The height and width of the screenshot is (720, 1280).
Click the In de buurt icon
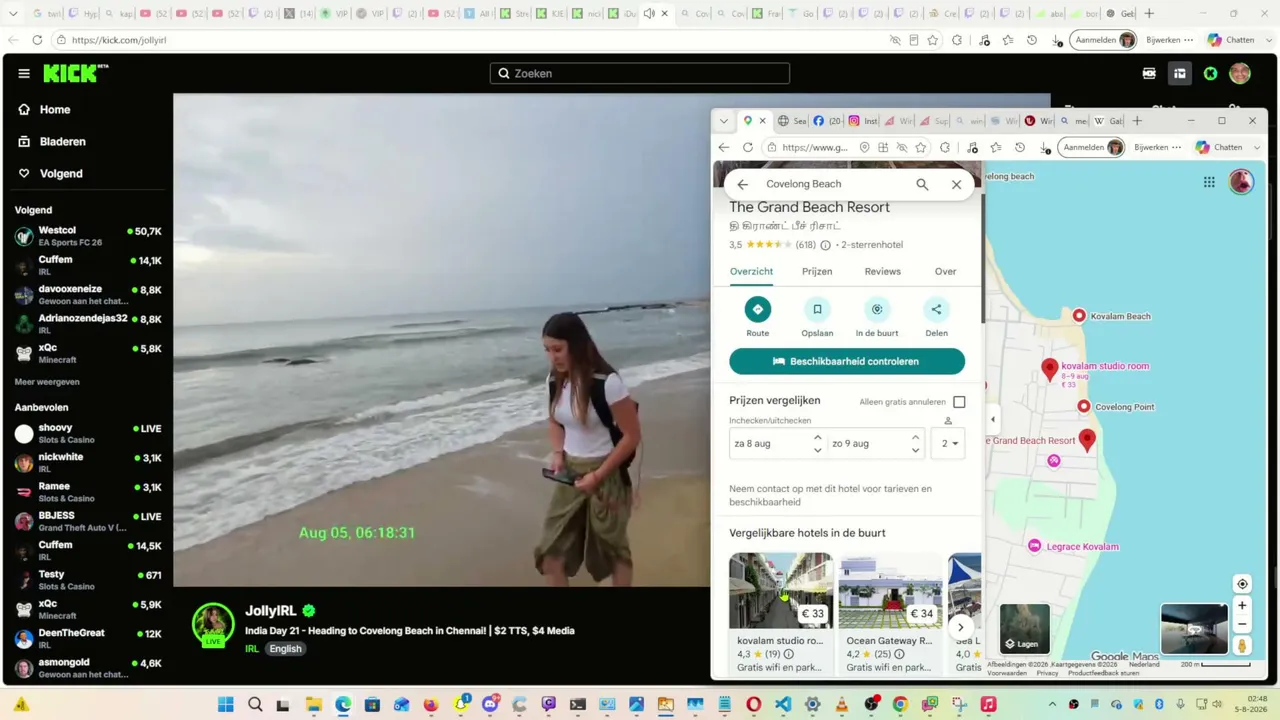tap(877, 310)
